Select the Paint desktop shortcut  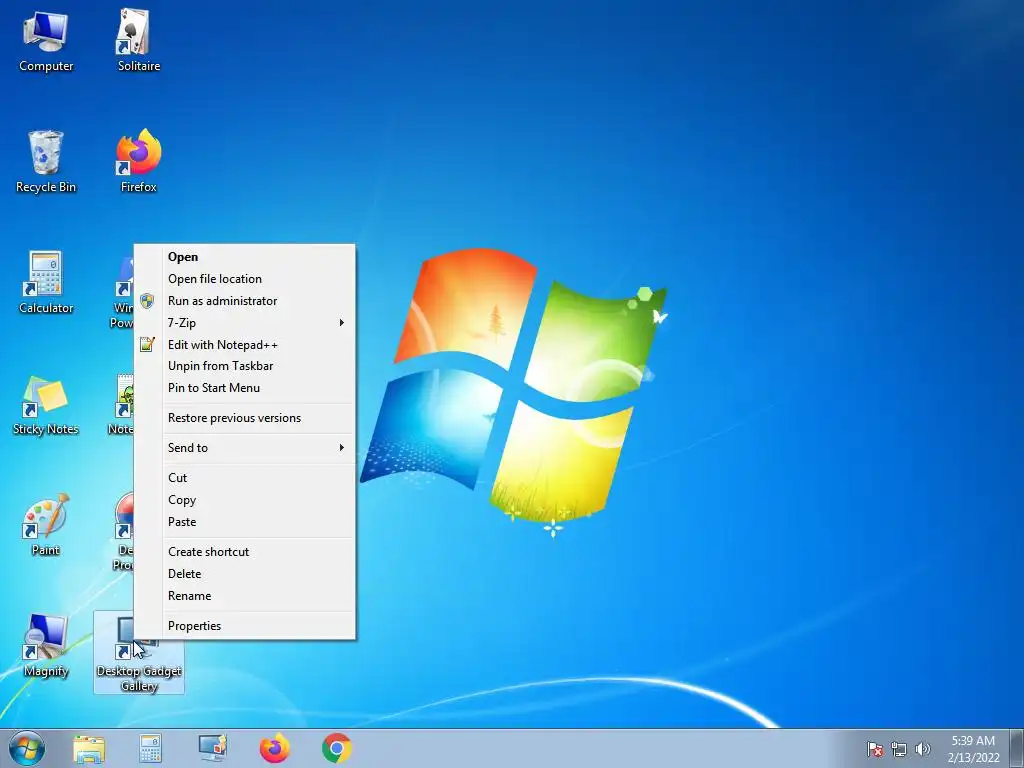pyautogui.click(x=46, y=525)
